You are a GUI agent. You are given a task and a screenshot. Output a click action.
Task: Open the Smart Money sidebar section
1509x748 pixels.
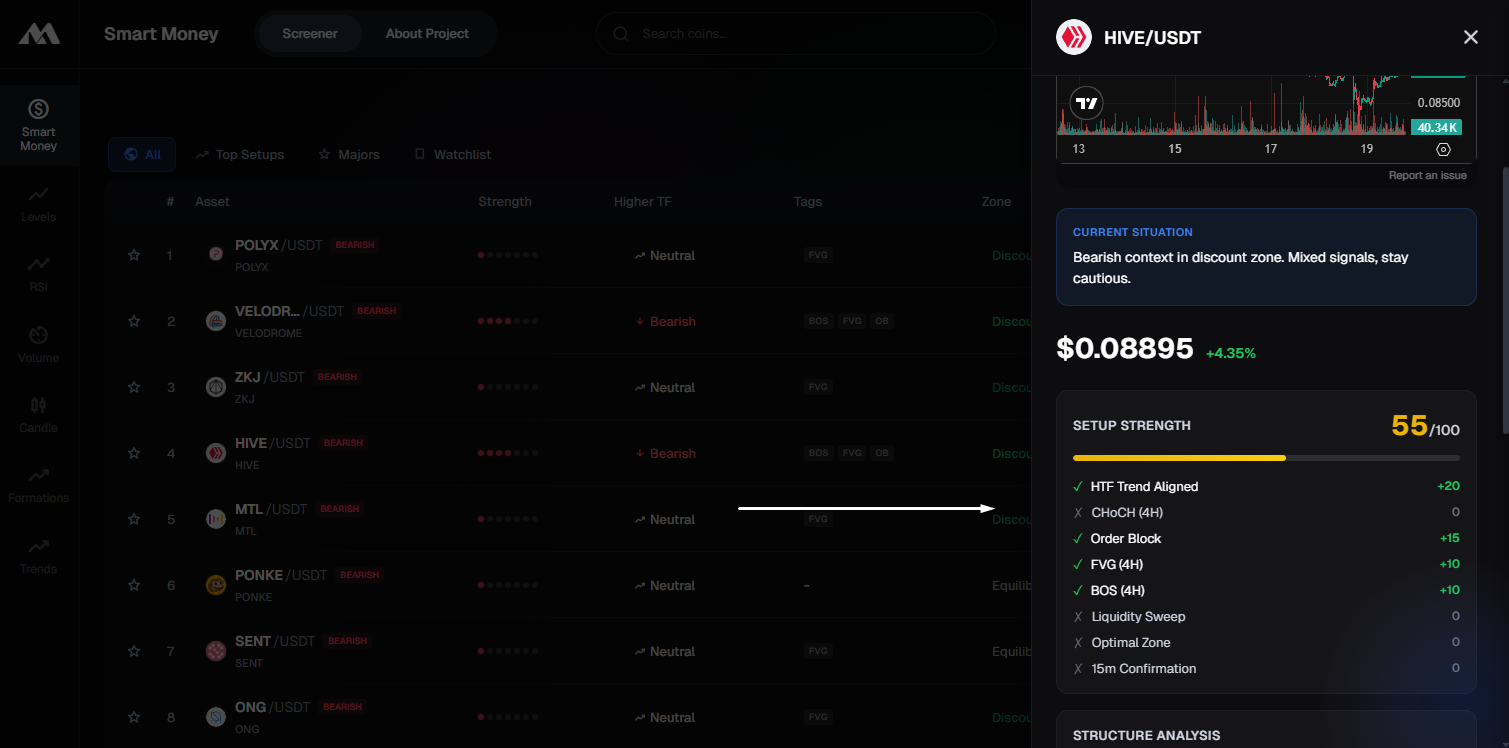[39, 125]
